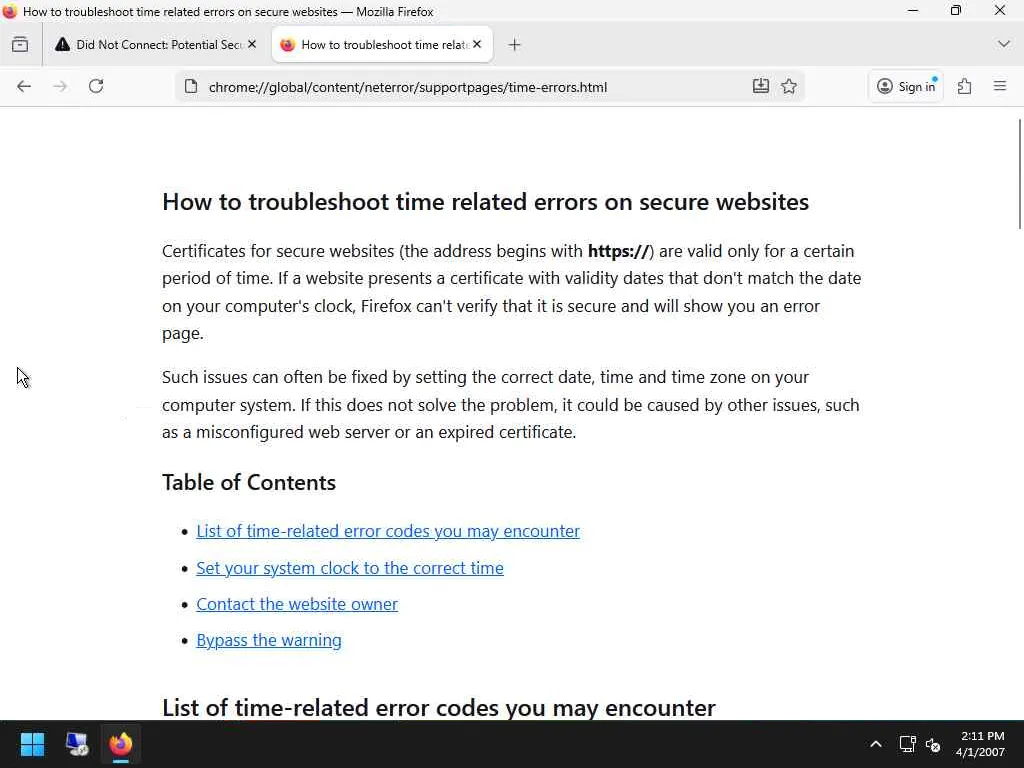Open Firefox View tab list icon
The image size is (1024, 768).
(x=20, y=44)
